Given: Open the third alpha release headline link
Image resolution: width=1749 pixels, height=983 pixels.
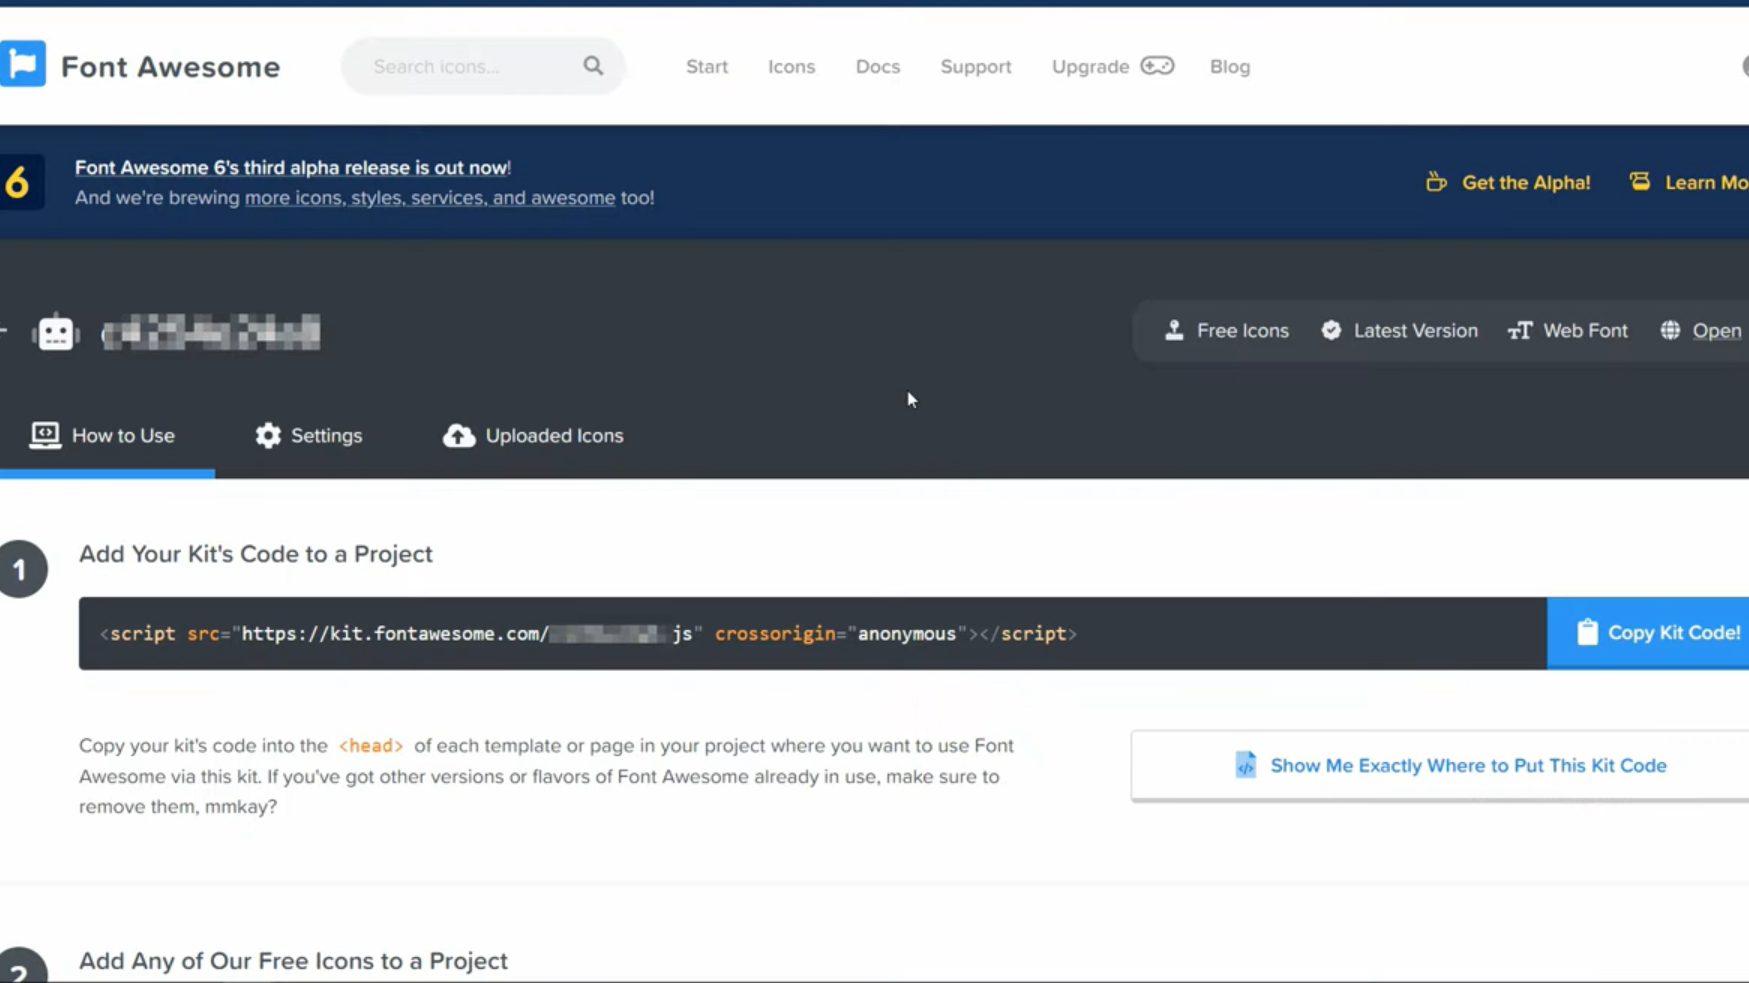Looking at the screenshot, I should point(293,167).
